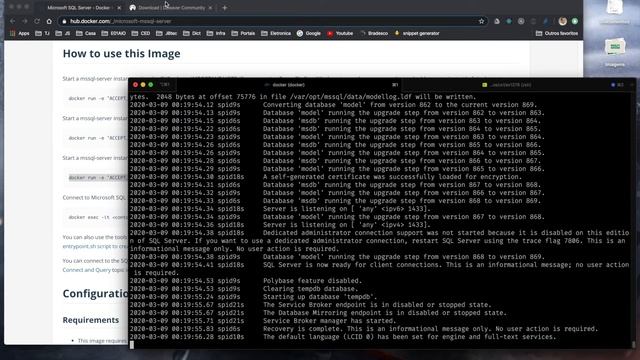
Task: Click the first 'docker run -e' code snippet
Action: coord(97,98)
